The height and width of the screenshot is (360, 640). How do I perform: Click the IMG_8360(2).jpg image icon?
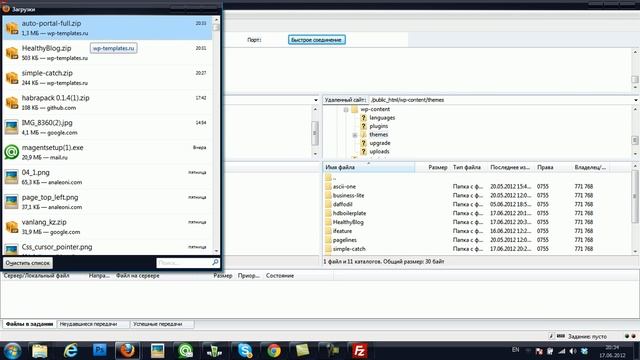pyautogui.click(x=12, y=128)
